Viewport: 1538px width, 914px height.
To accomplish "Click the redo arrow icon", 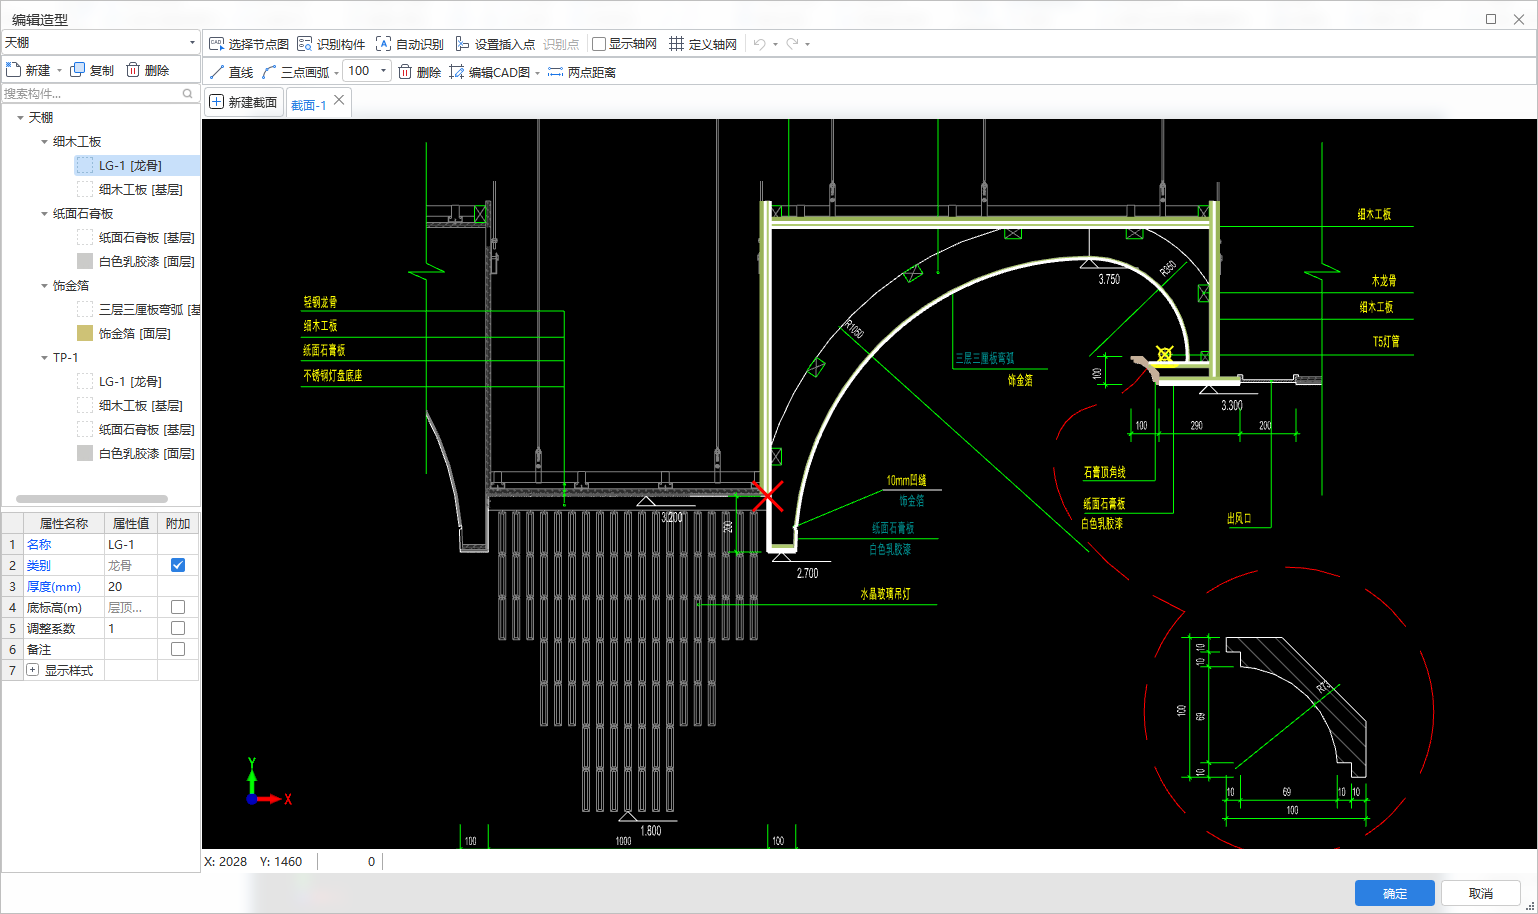I will (792, 44).
